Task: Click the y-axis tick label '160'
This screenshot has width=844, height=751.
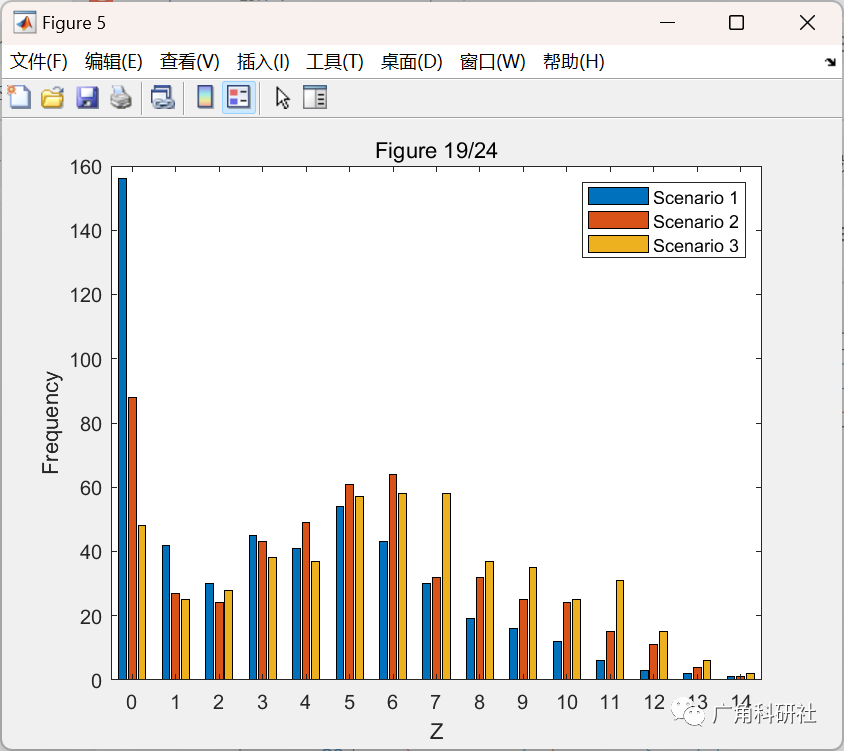Action: (86, 167)
